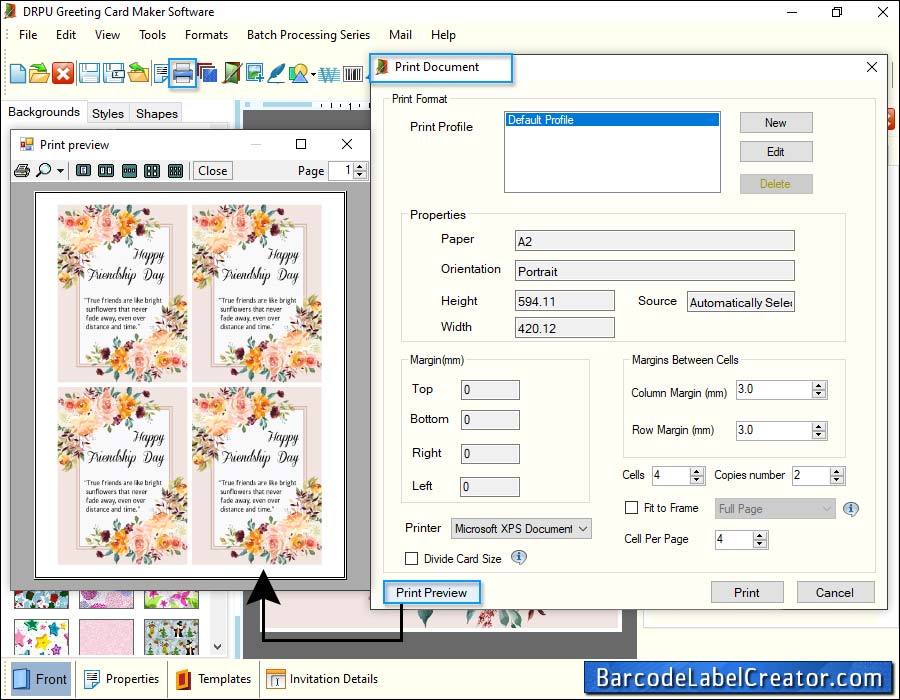This screenshot has height=700, width=900.
Task: Click the magnifier zoom icon in Print preview
Action: [44, 171]
